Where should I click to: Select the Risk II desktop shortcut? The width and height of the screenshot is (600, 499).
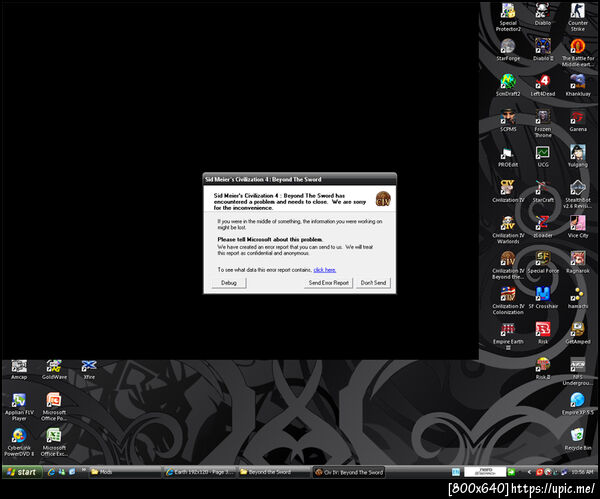tap(543, 369)
